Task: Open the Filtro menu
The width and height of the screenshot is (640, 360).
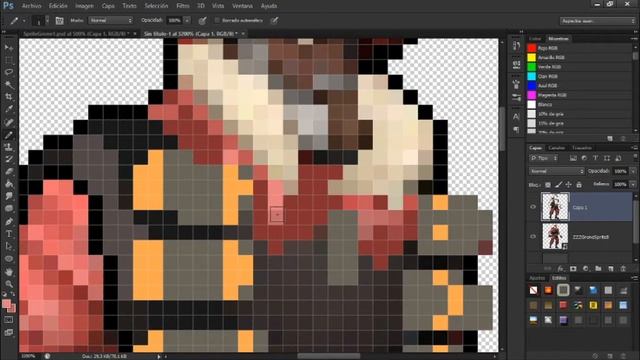Action: click(x=182, y=6)
